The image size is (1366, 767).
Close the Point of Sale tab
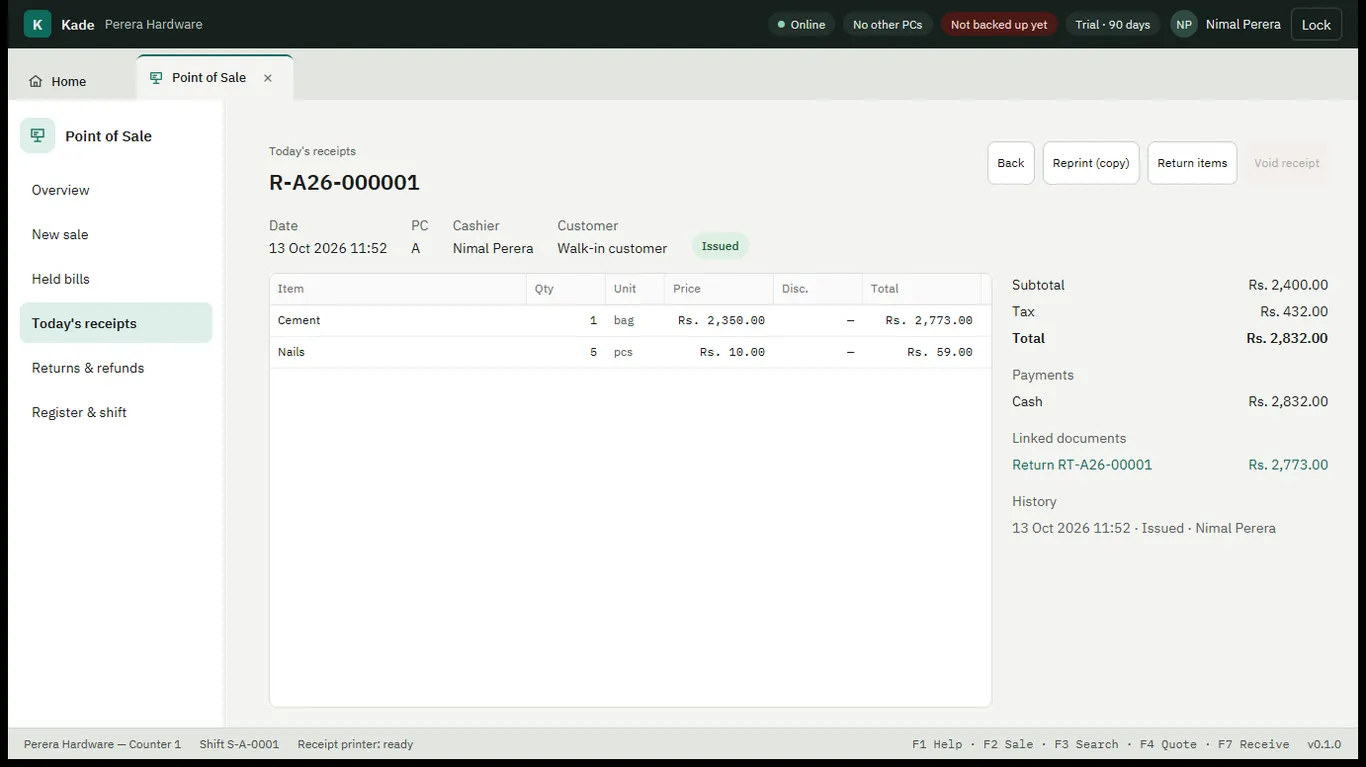point(268,78)
